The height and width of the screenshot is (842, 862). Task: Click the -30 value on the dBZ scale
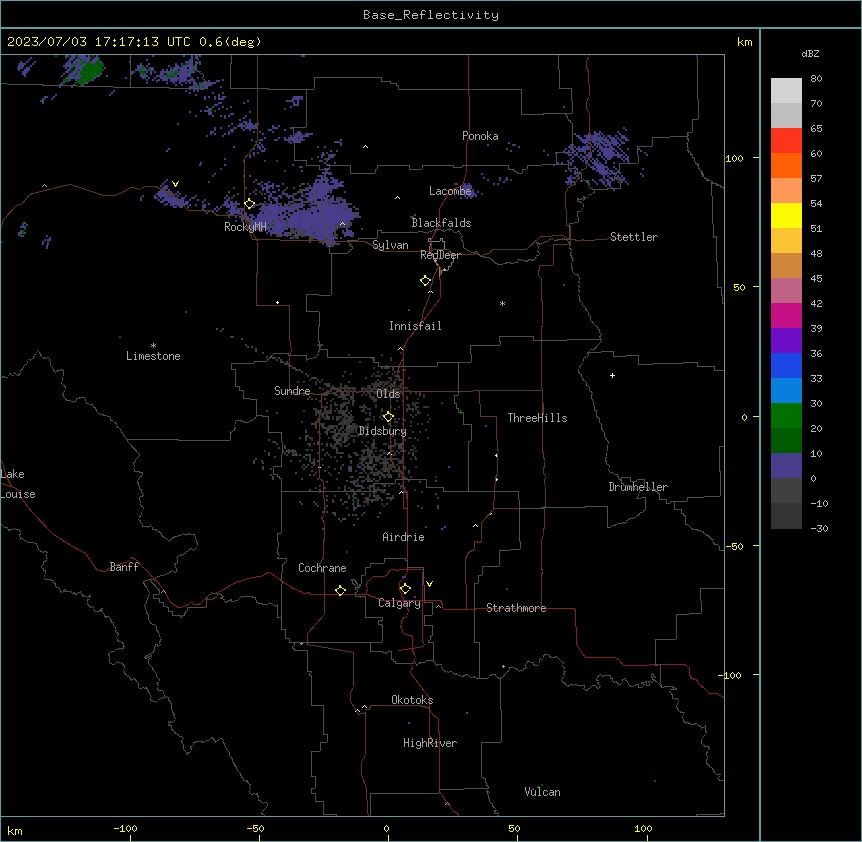coord(819,528)
